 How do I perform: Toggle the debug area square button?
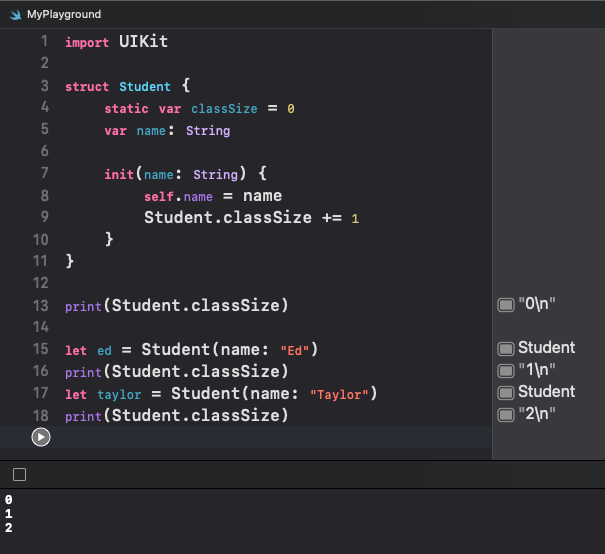pos(19,474)
